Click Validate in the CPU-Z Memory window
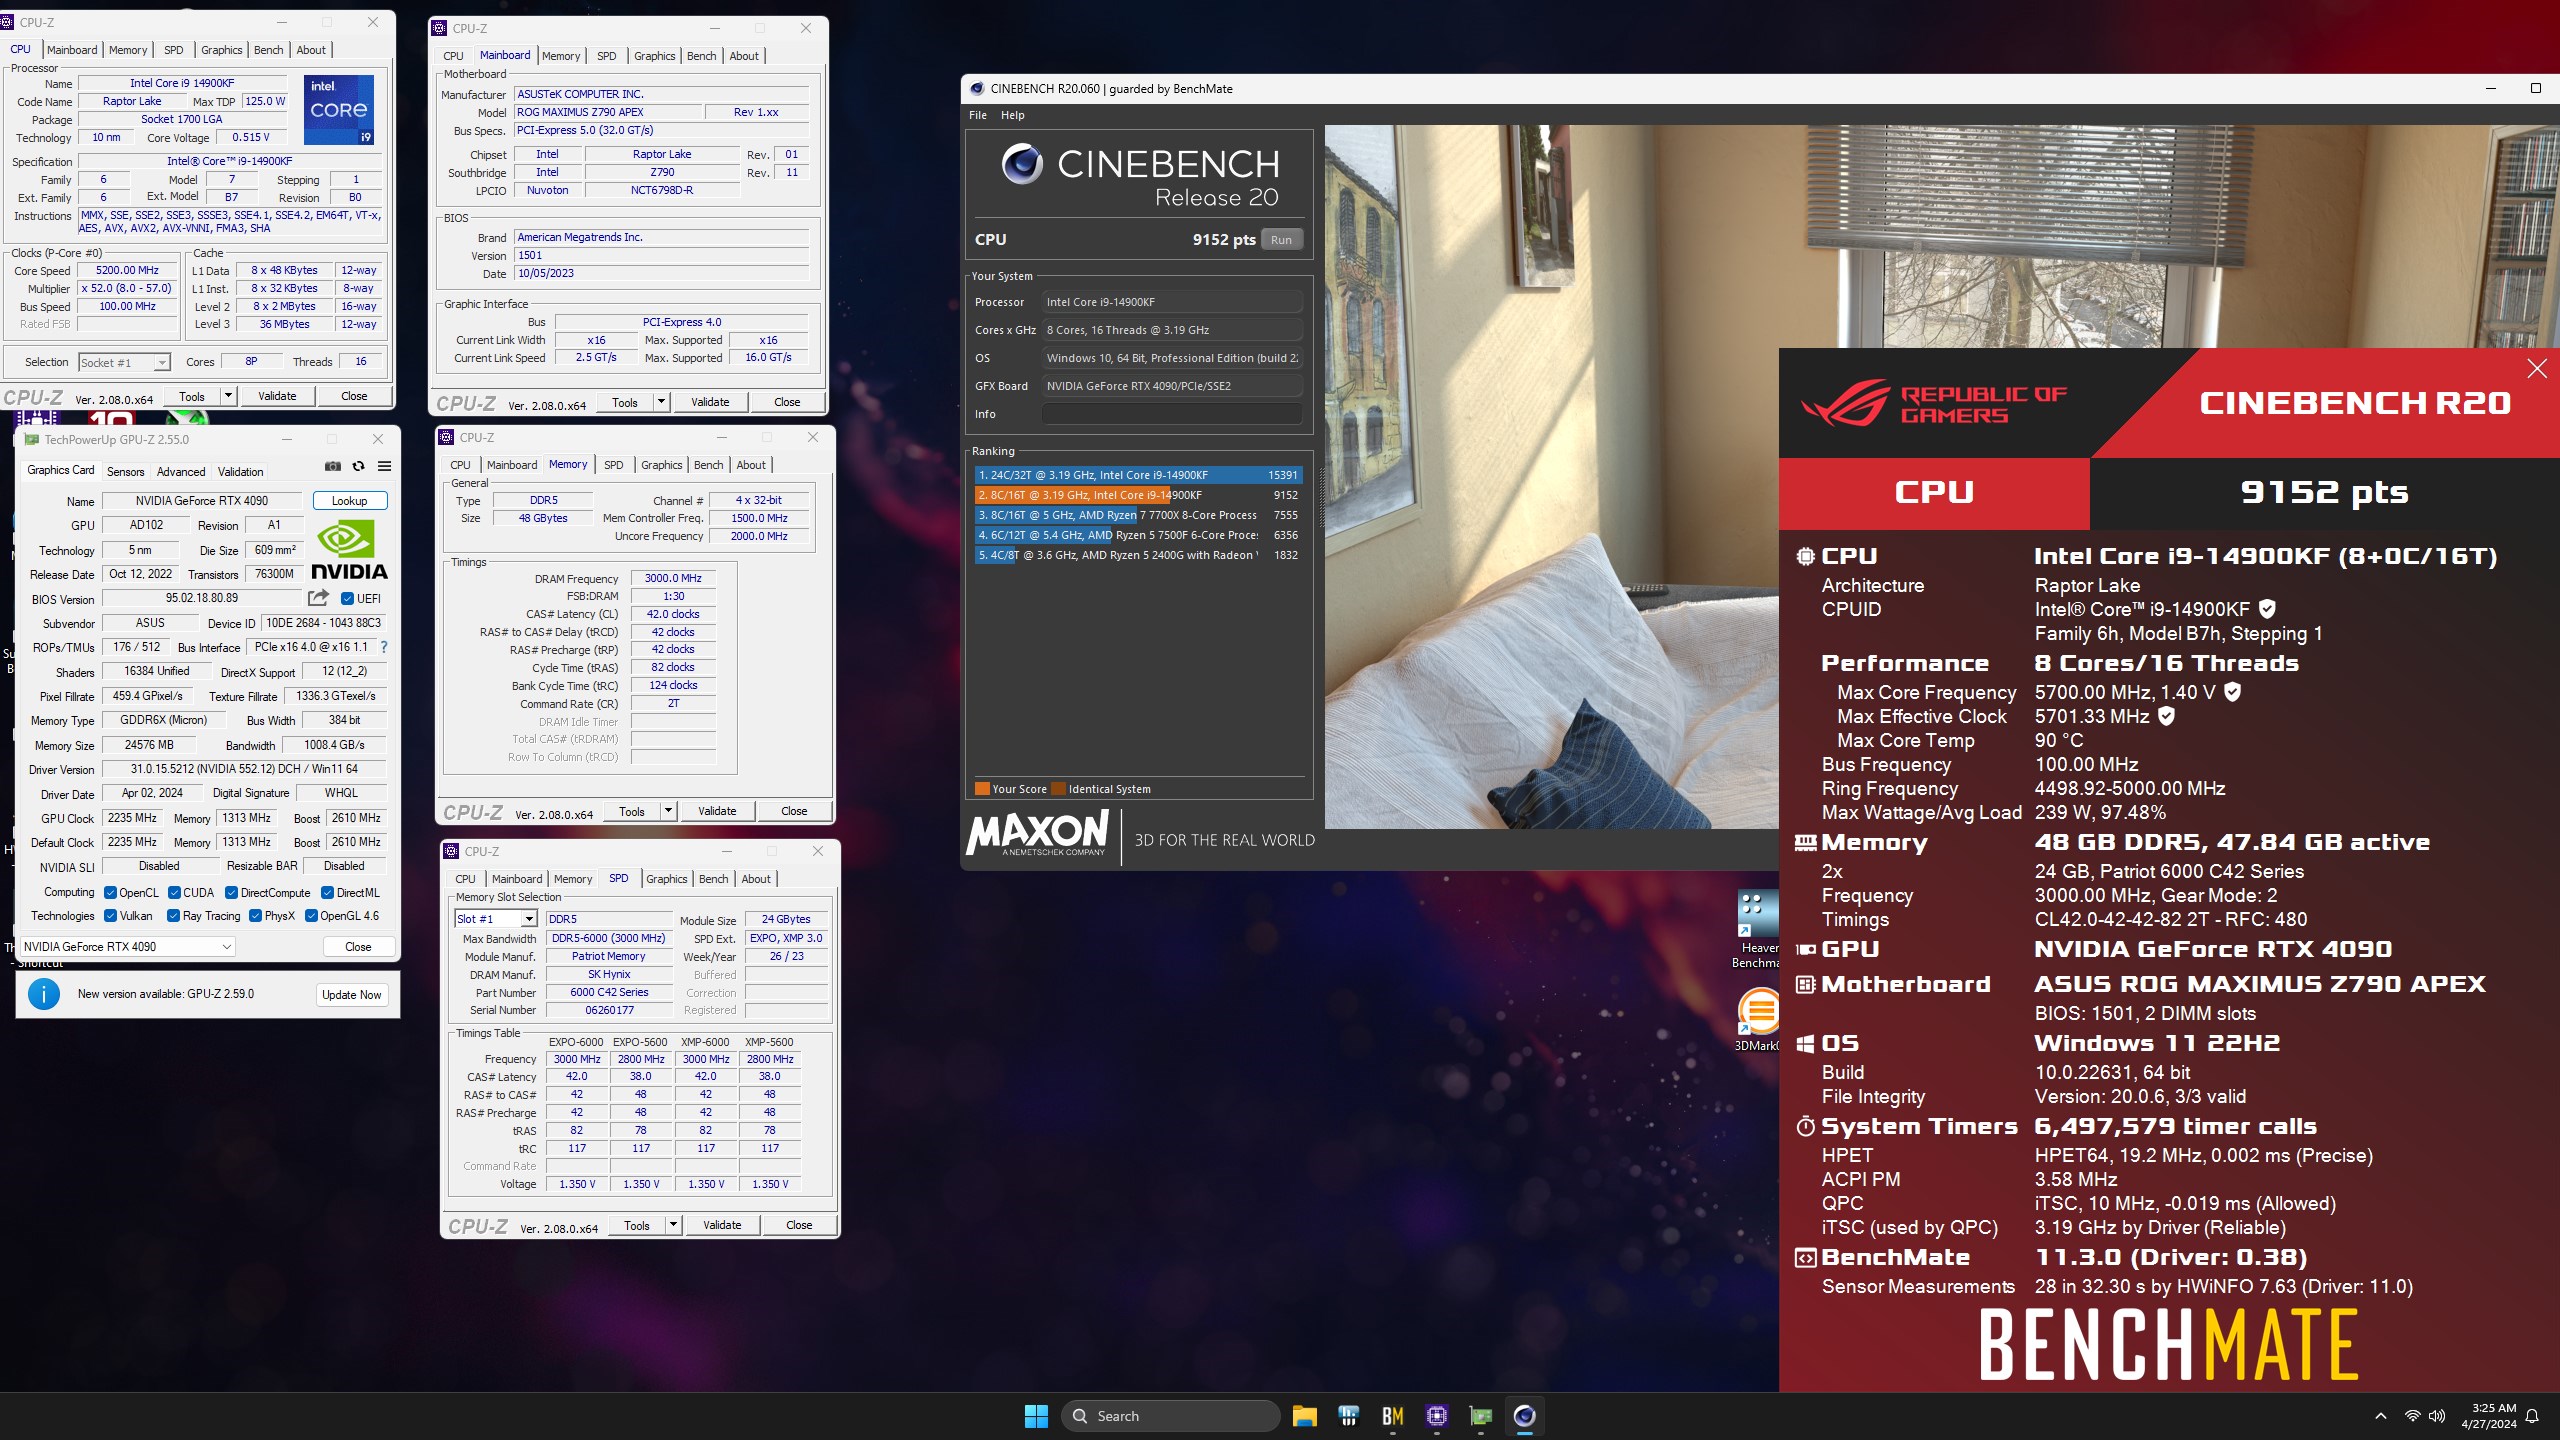Screen dimensions: 2560x1440 click(717, 811)
